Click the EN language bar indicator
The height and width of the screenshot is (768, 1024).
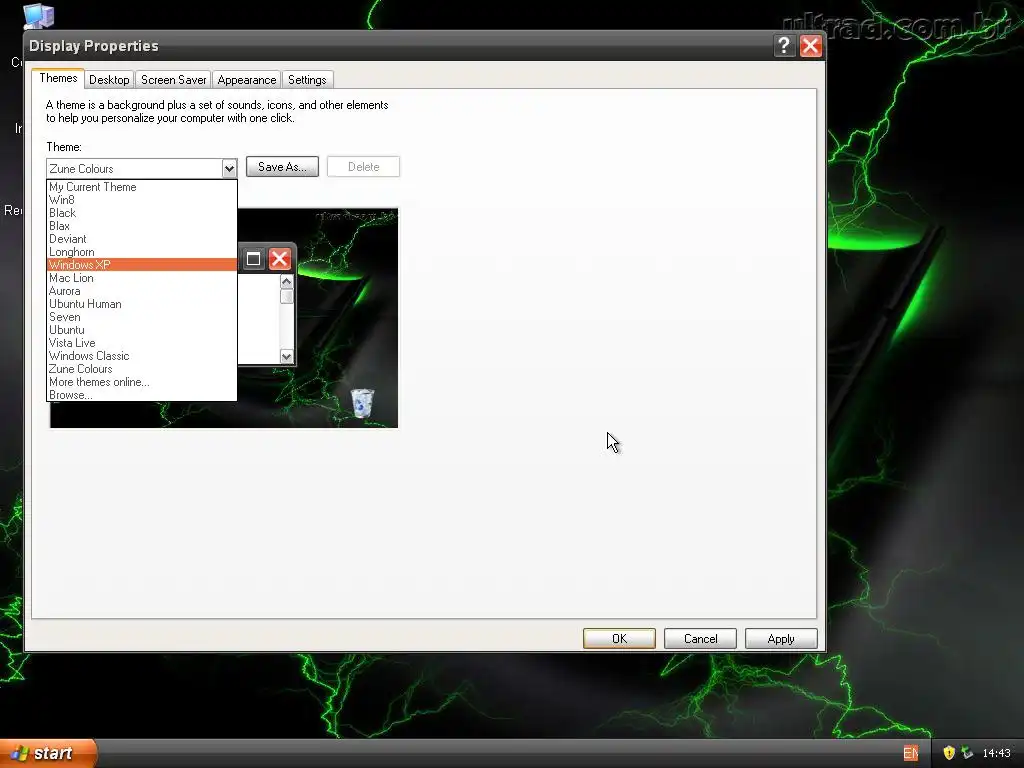tap(910, 753)
